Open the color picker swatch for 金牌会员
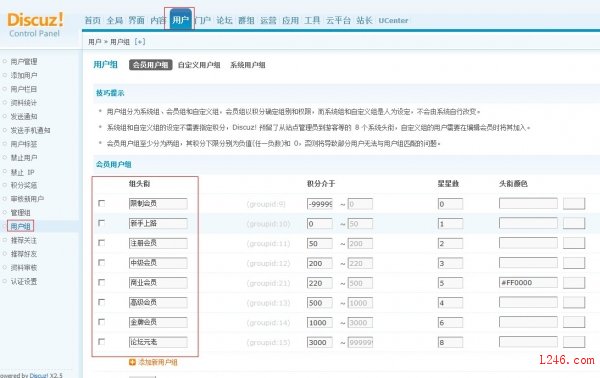 click(574, 322)
